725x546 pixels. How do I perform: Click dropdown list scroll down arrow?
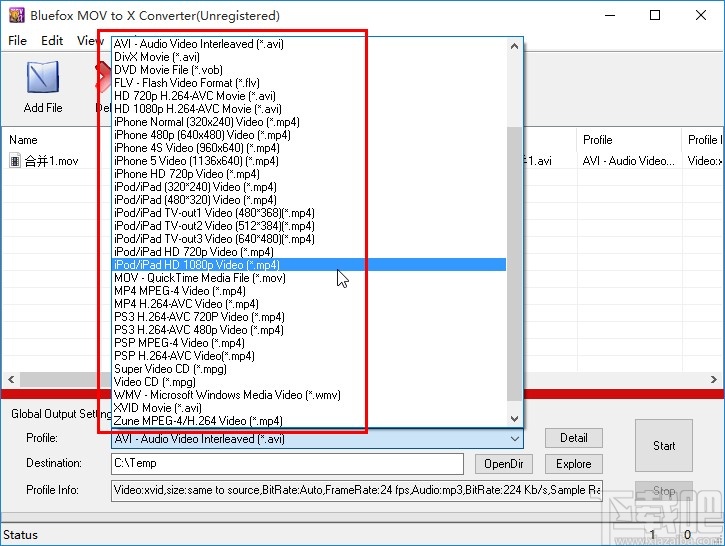(x=514, y=419)
